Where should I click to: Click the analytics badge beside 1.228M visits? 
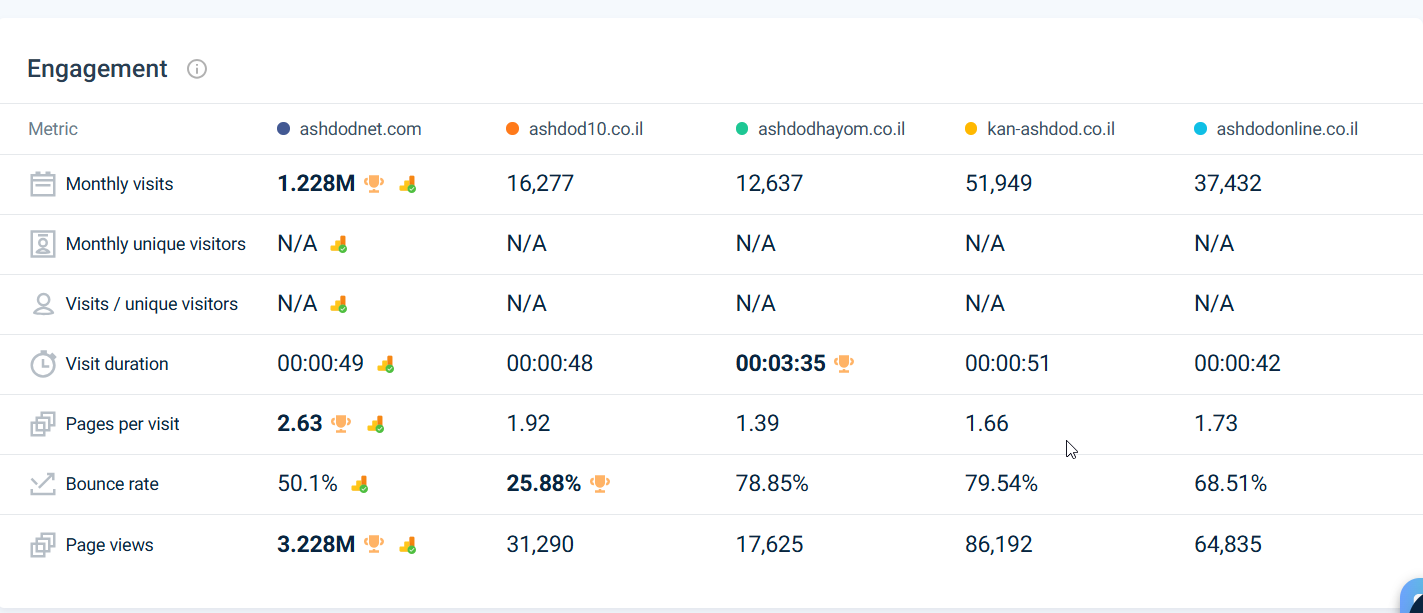[x=407, y=184]
